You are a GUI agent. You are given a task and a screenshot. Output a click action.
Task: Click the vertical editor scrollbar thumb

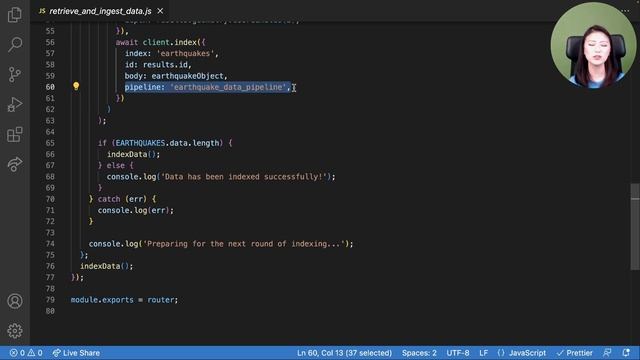click(x=635, y=227)
